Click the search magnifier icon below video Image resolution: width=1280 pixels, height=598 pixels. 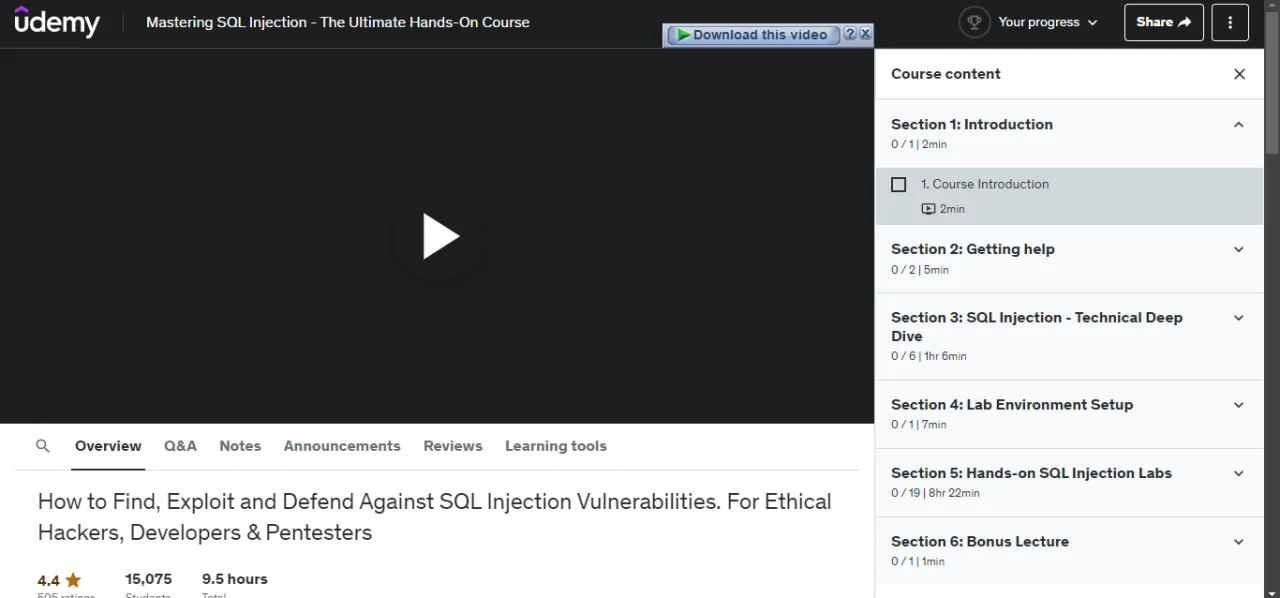(43, 446)
